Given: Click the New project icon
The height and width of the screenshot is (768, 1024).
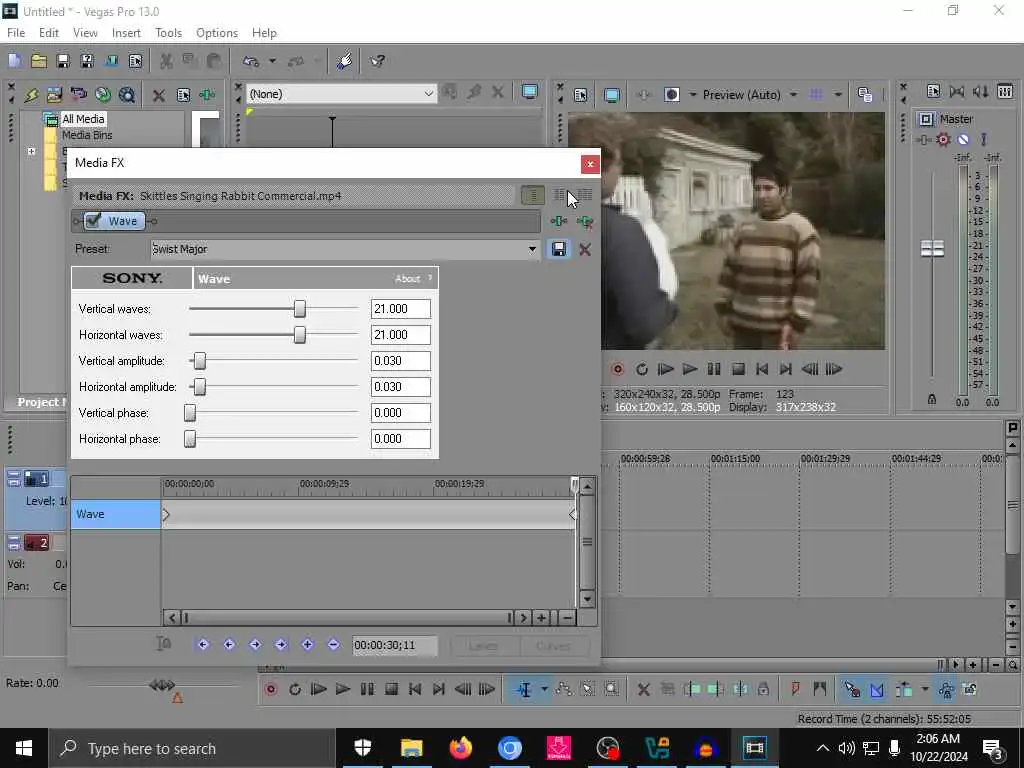Looking at the screenshot, I should (x=14, y=61).
